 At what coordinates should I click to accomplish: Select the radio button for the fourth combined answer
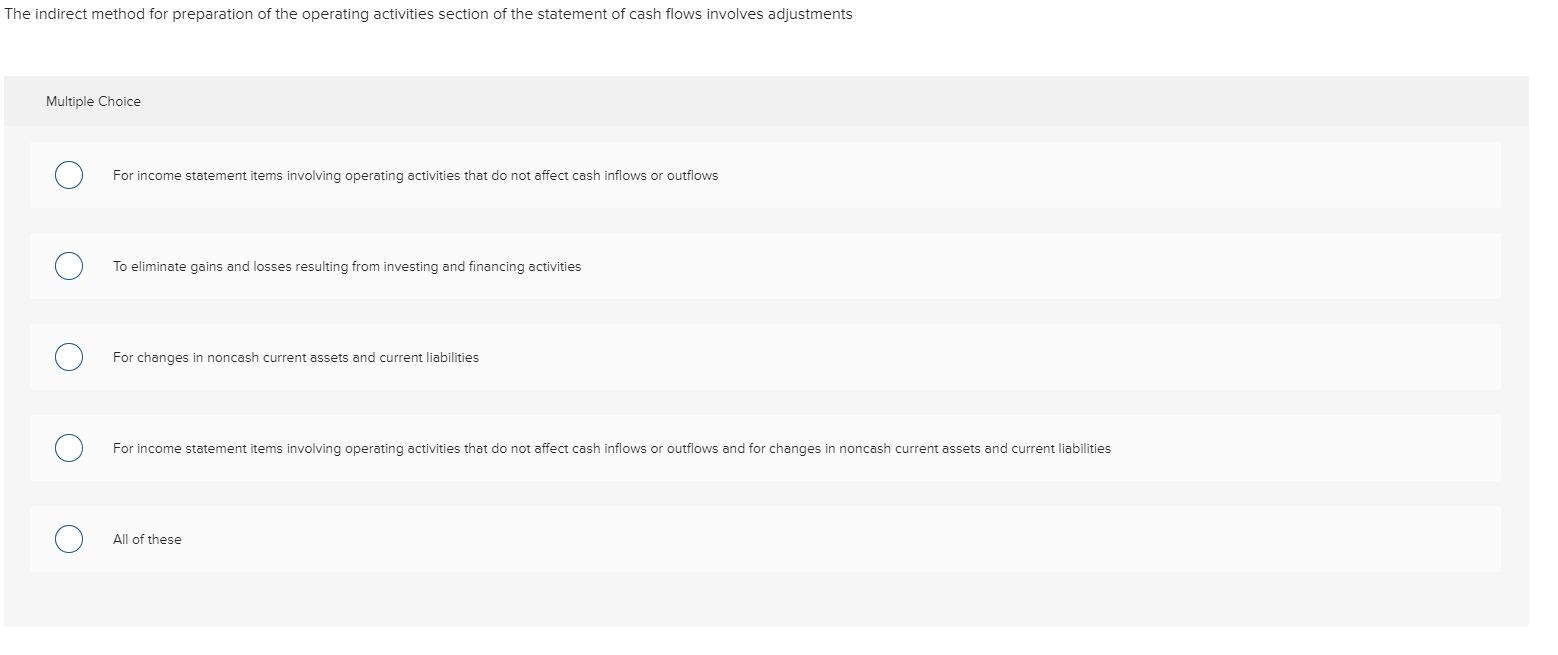pyautogui.click(x=69, y=447)
